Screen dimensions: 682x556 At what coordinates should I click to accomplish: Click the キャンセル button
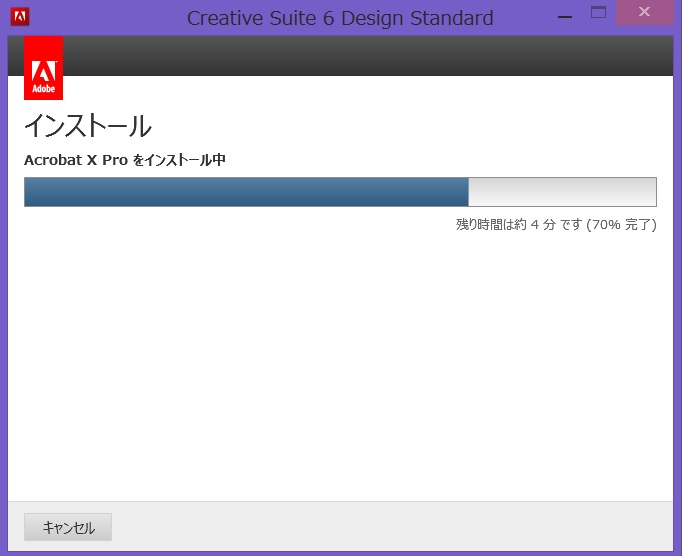pos(68,527)
